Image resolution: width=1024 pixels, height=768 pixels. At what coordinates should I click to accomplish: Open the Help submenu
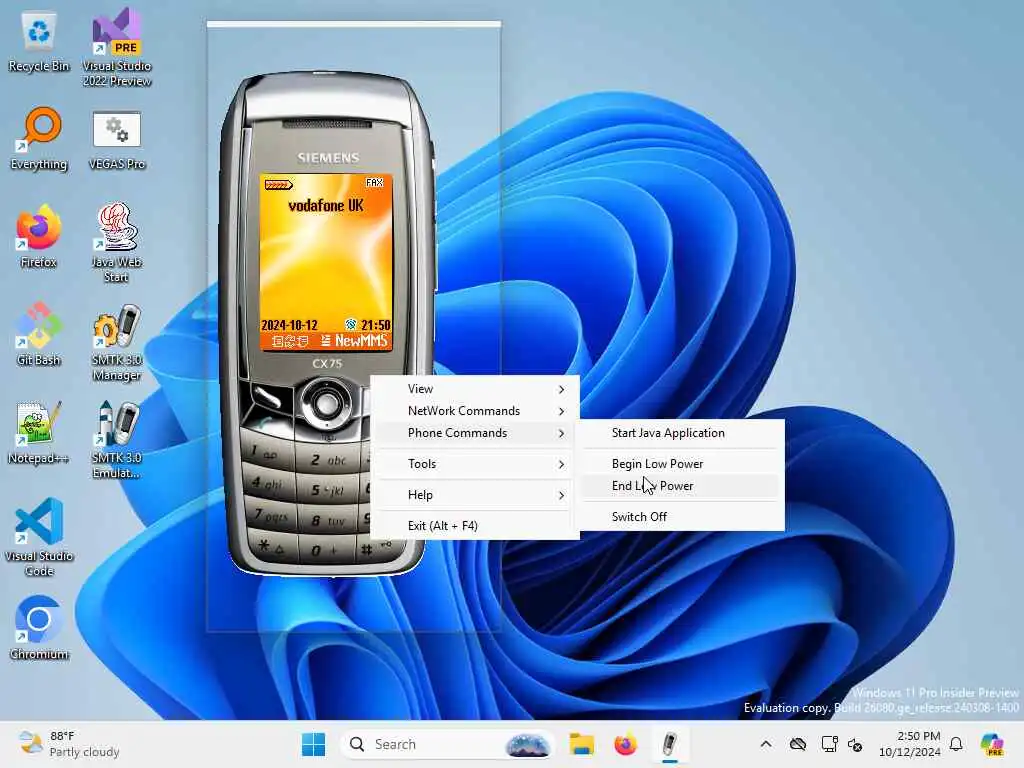[x=474, y=495]
